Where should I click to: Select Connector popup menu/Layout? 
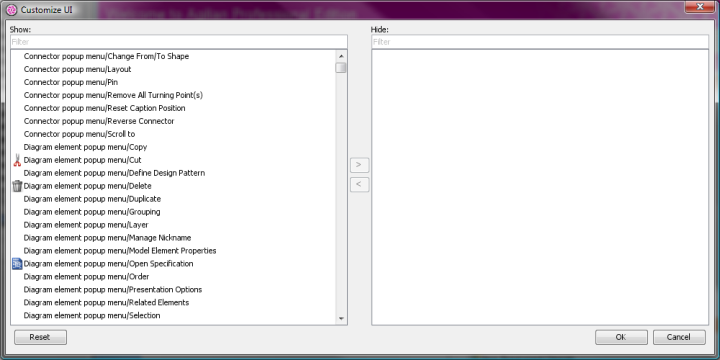click(77, 69)
